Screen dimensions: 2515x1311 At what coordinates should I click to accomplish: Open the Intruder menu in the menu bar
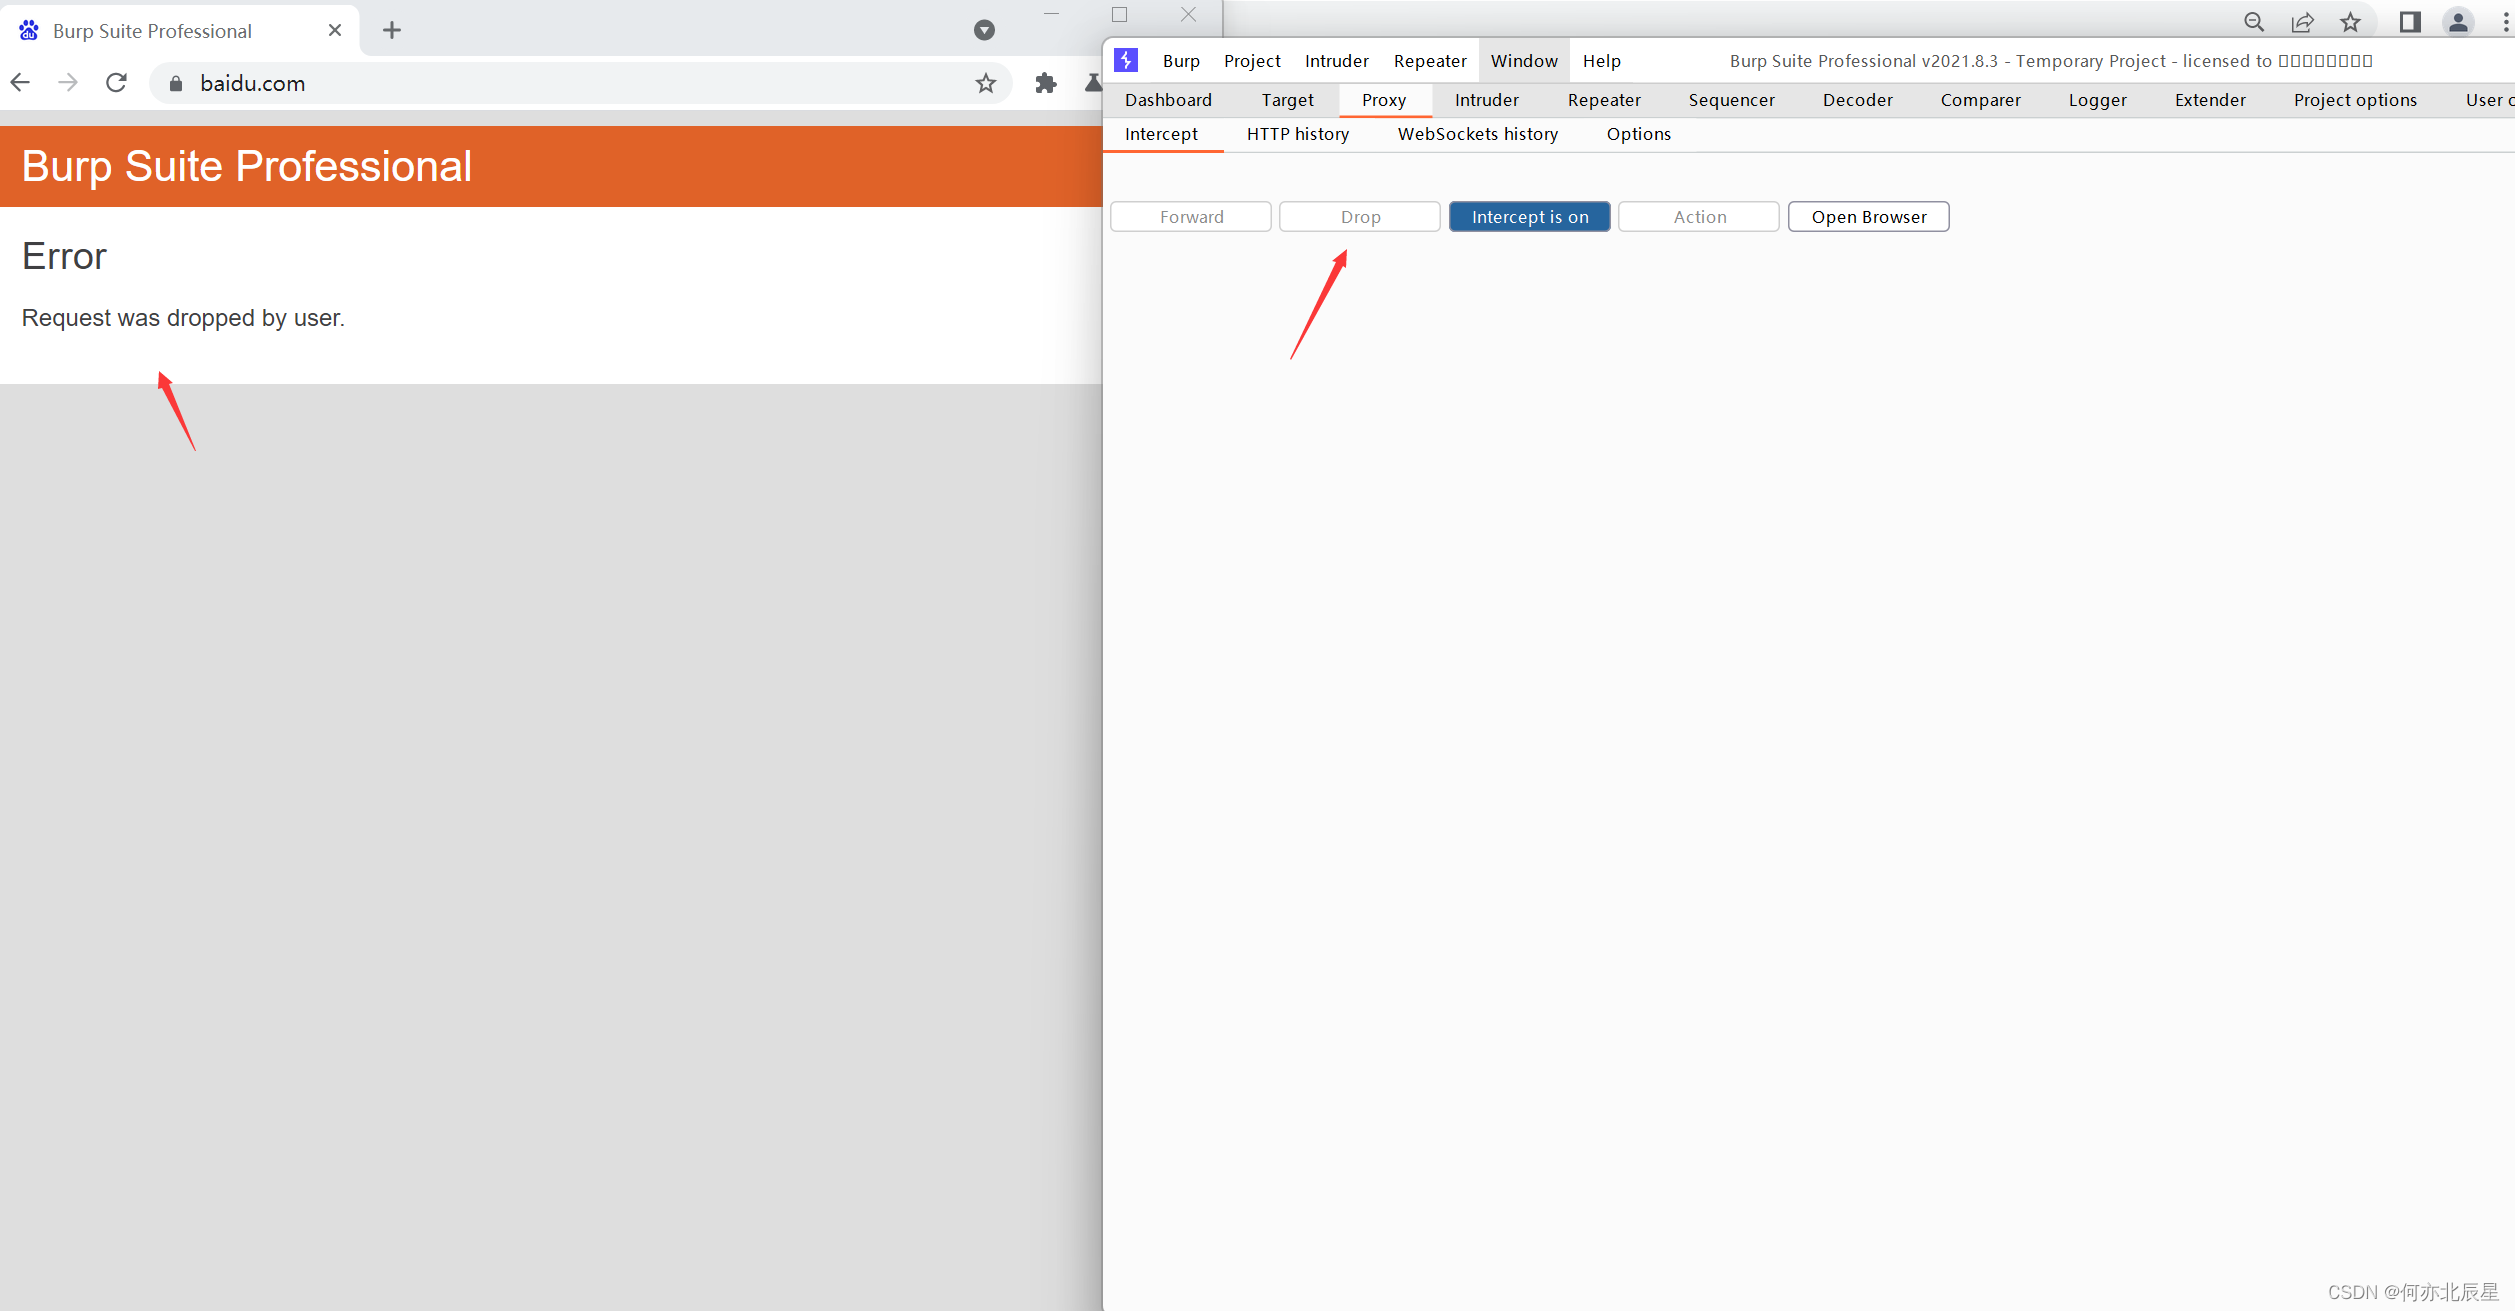(1336, 61)
